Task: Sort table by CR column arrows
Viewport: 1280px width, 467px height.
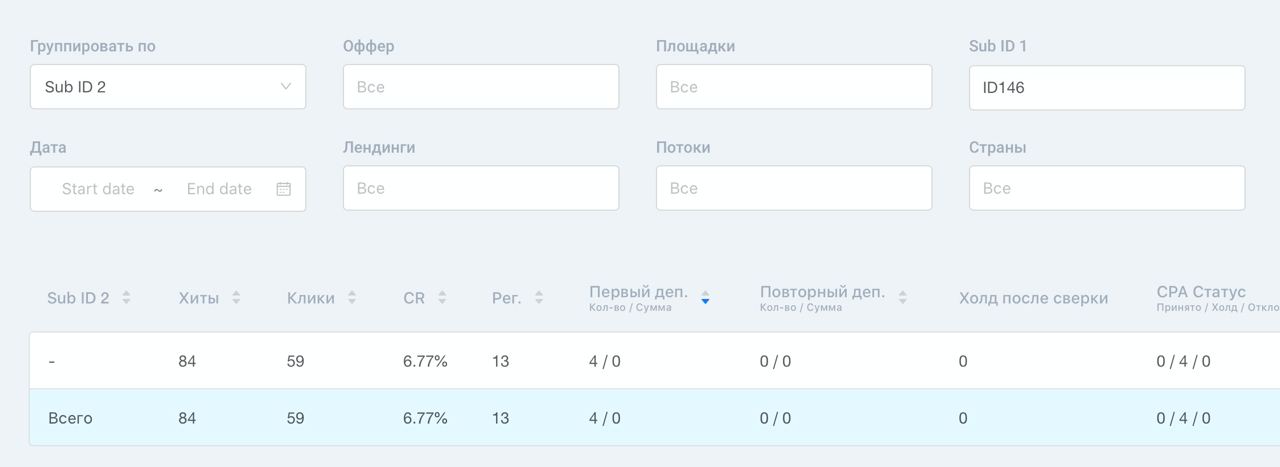Action: point(442,298)
